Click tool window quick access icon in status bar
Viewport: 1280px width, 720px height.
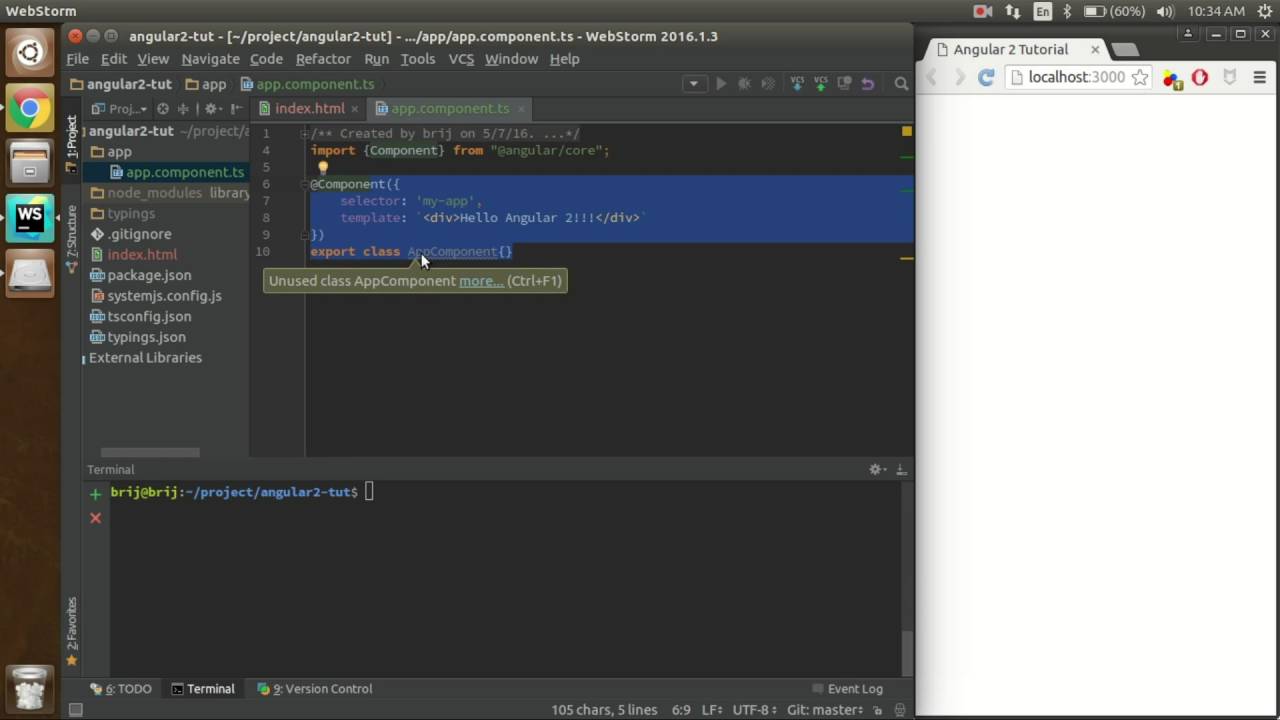pos(75,710)
